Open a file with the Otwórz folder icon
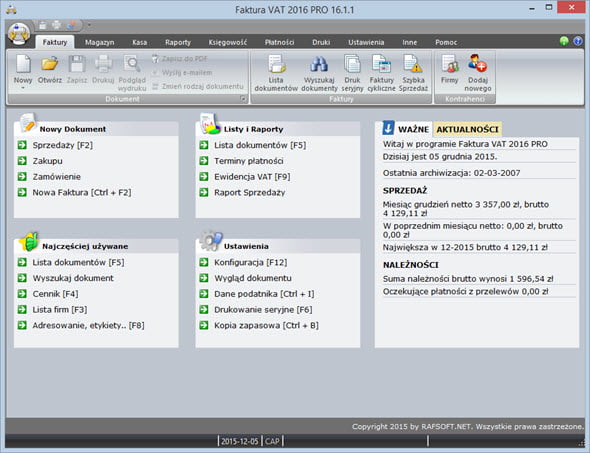 pos(50,64)
